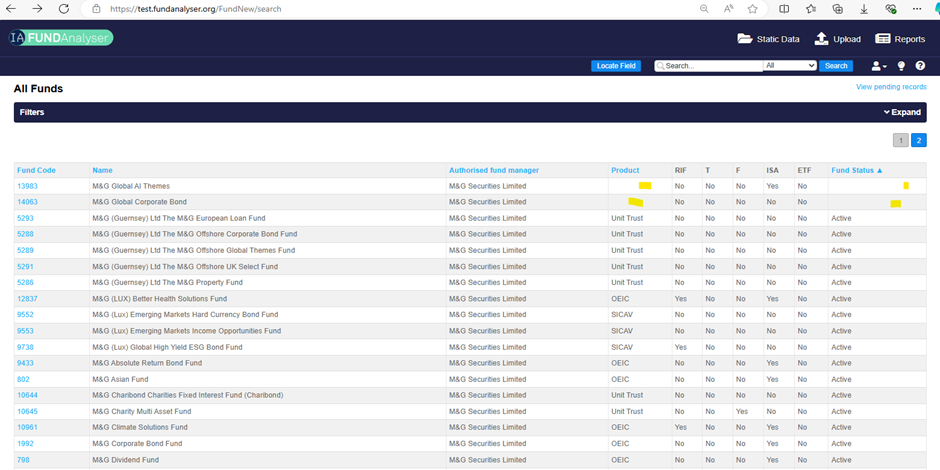Click the lightbulb tips icon

900,66
